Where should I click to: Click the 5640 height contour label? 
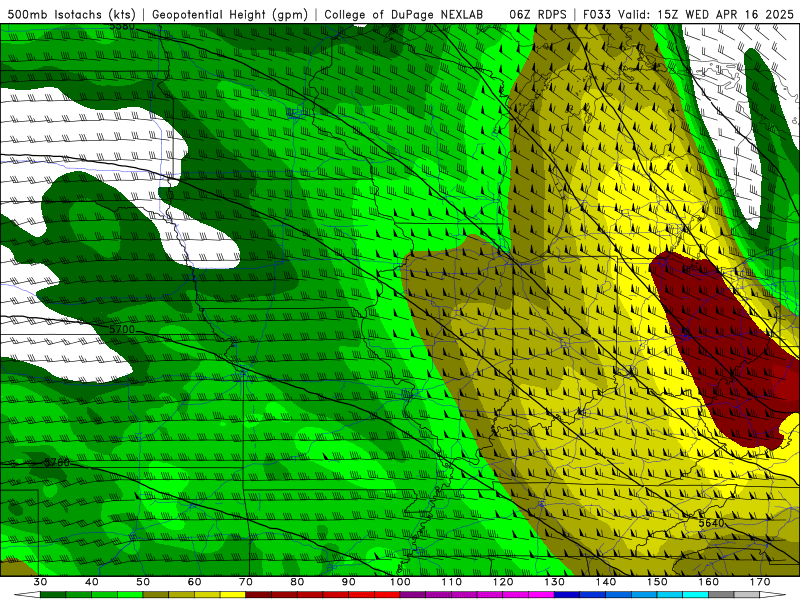click(x=711, y=523)
